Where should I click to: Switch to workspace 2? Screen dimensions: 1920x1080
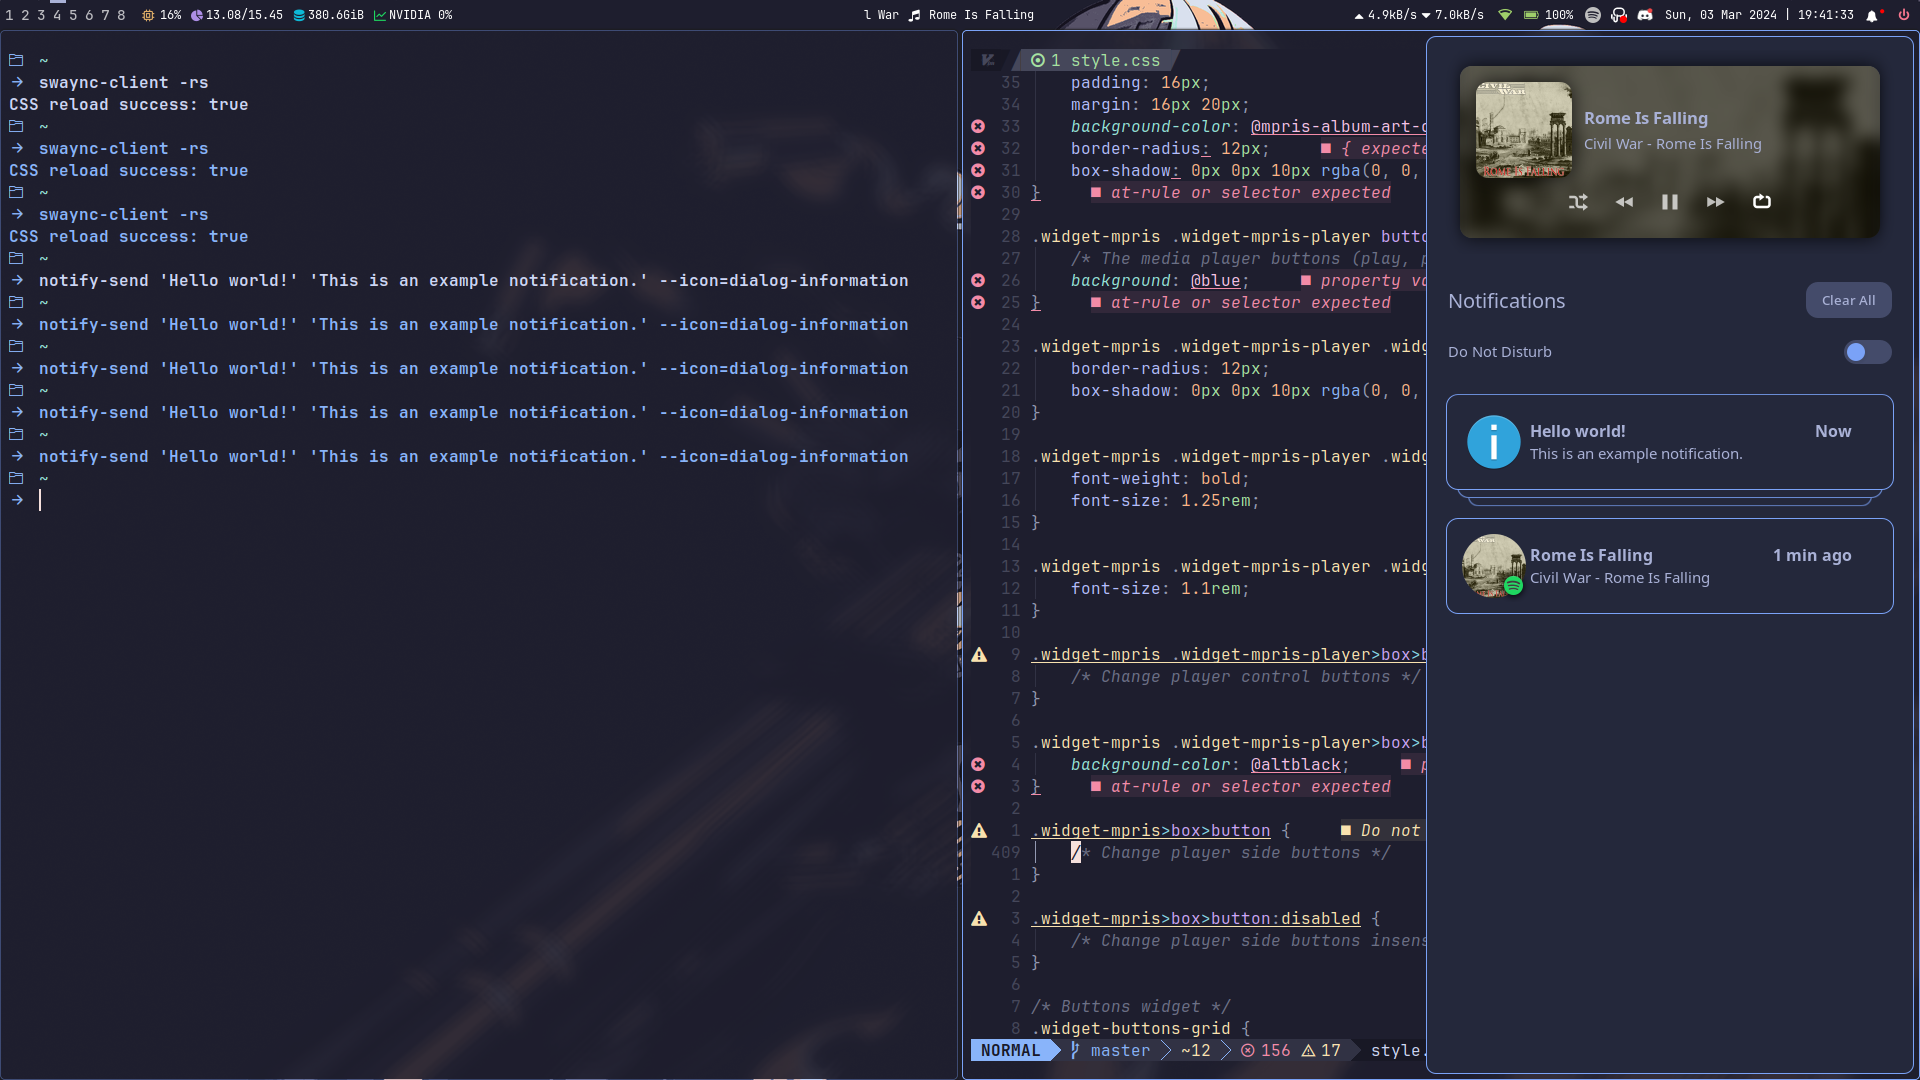click(25, 15)
